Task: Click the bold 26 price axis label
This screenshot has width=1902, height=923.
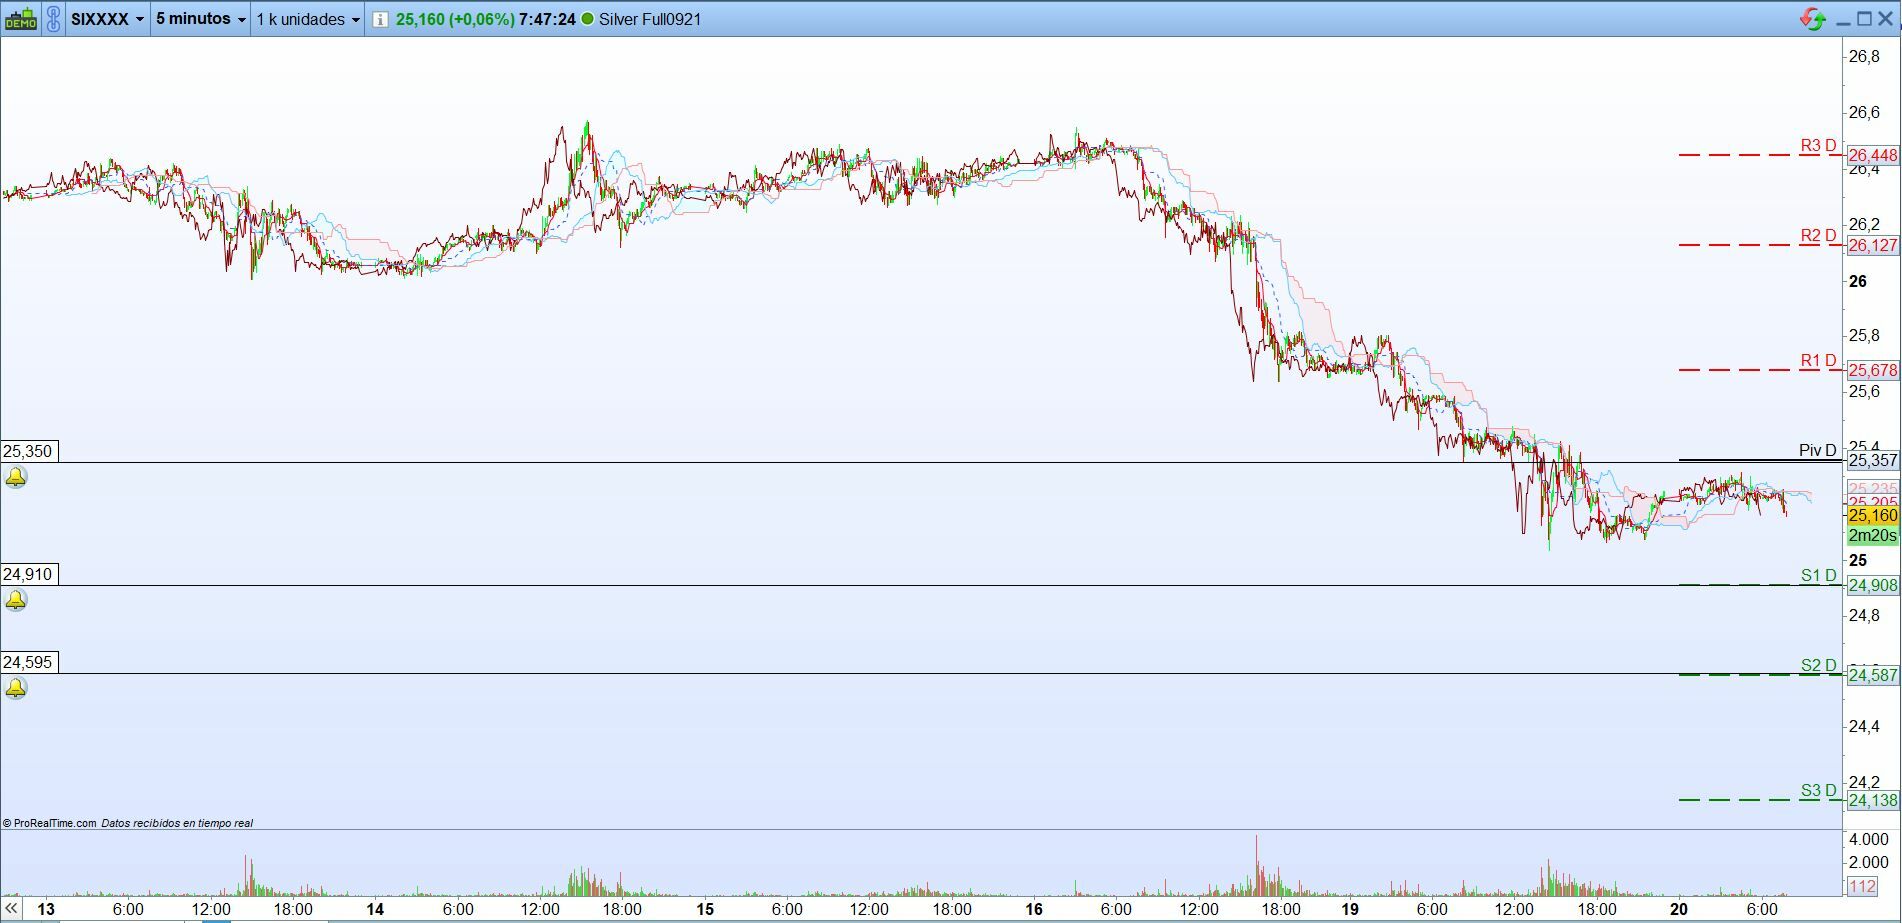Action: [1858, 281]
